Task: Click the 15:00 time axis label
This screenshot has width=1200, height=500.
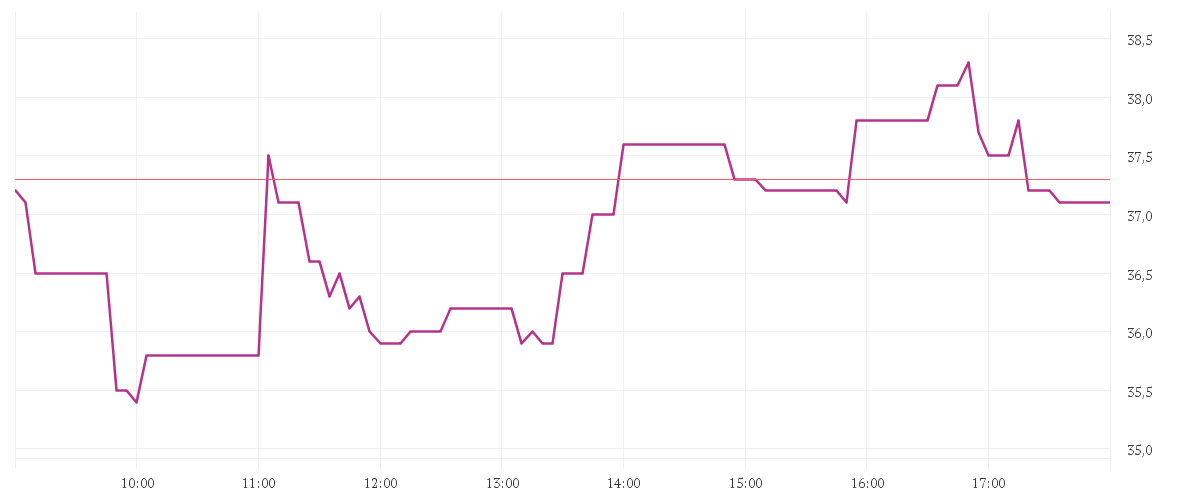Action: click(x=746, y=483)
